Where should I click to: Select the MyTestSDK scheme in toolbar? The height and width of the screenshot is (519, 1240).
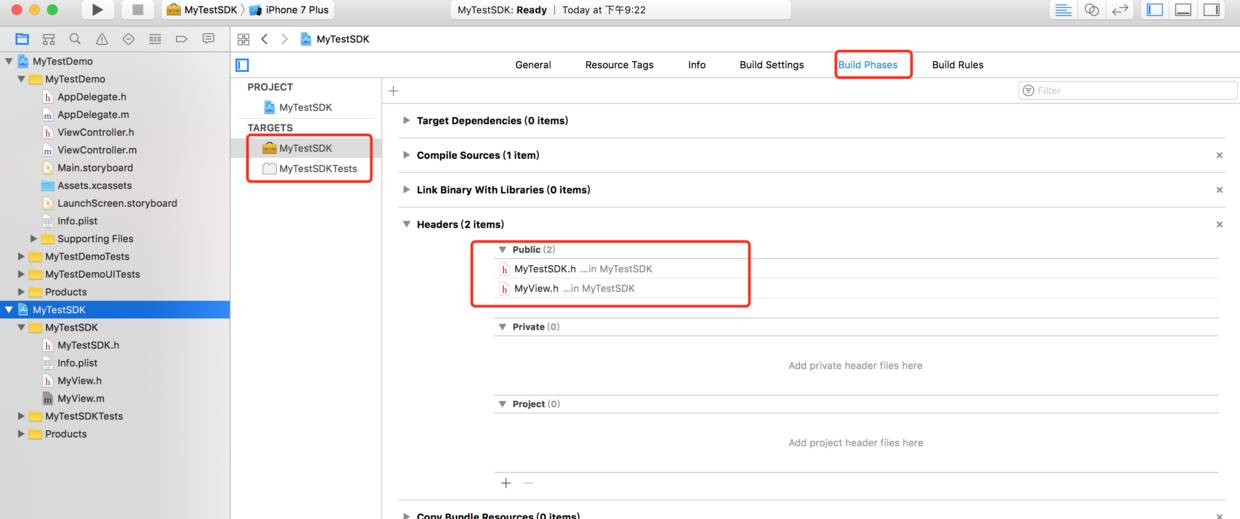(201, 10)
